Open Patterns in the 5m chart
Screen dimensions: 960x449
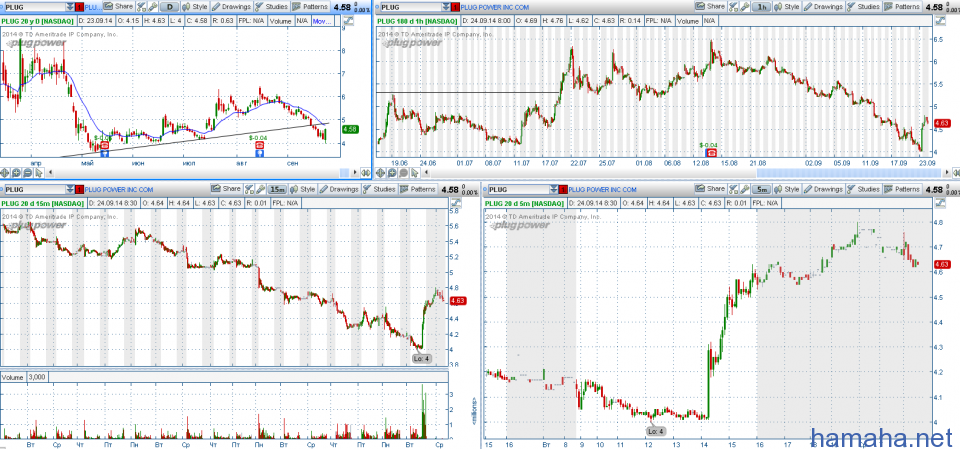pos(902,189)
